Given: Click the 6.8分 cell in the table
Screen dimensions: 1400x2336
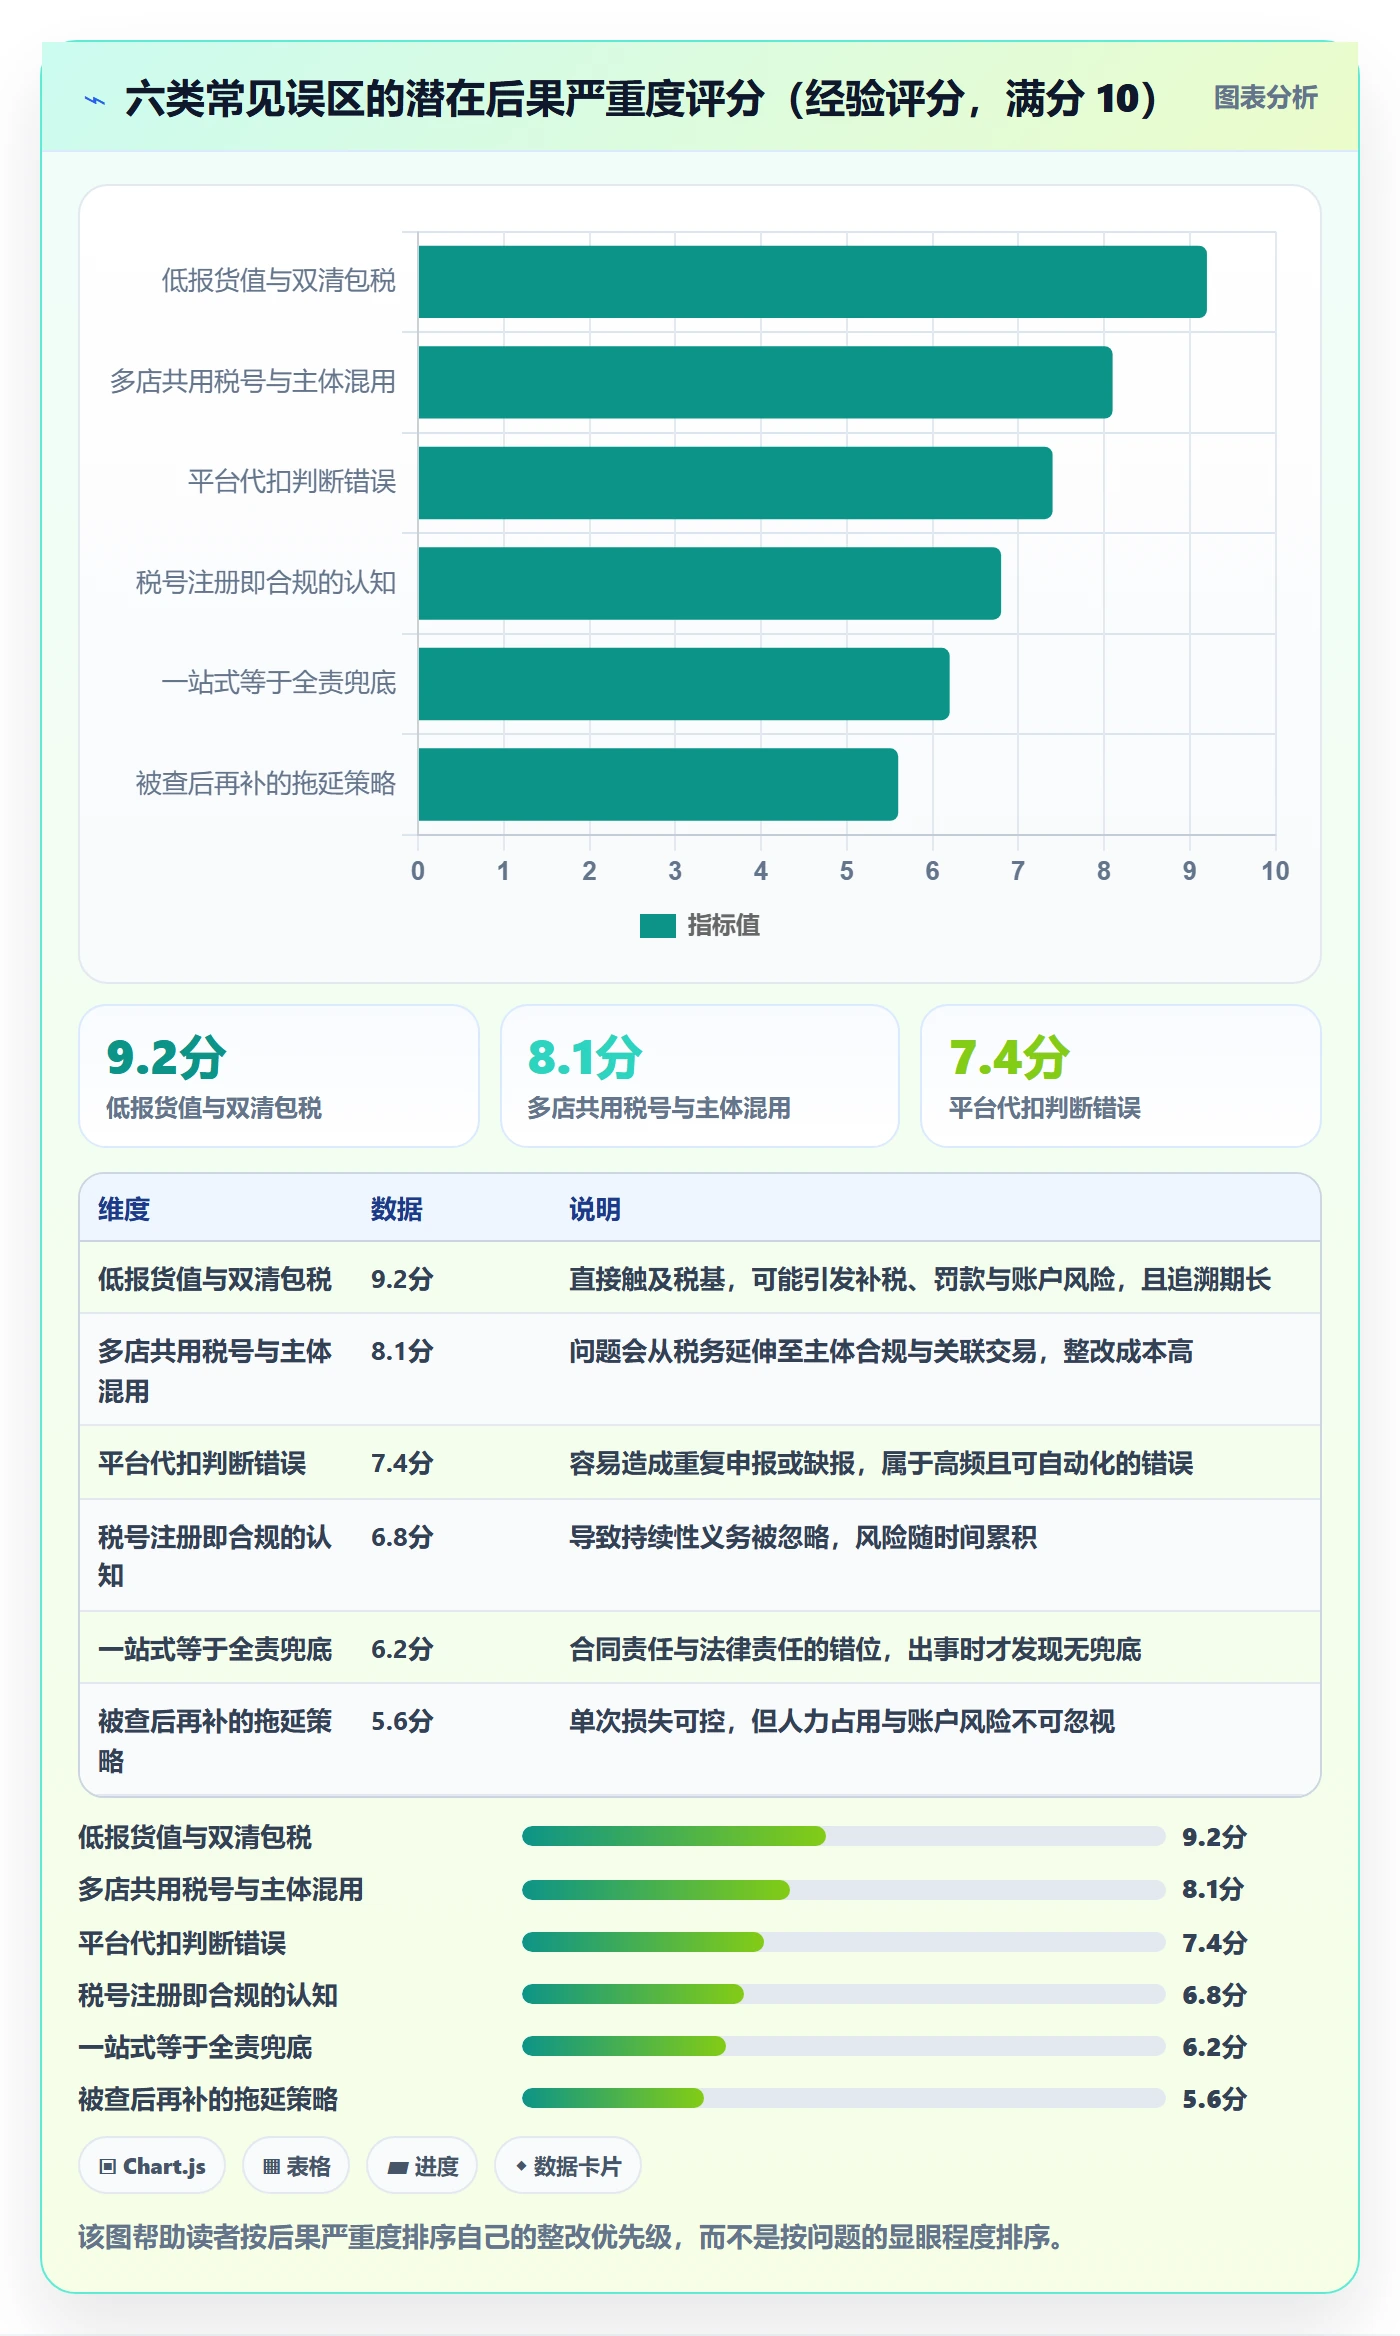Looking at the screenshot, I should click(x=402, y=1537).
